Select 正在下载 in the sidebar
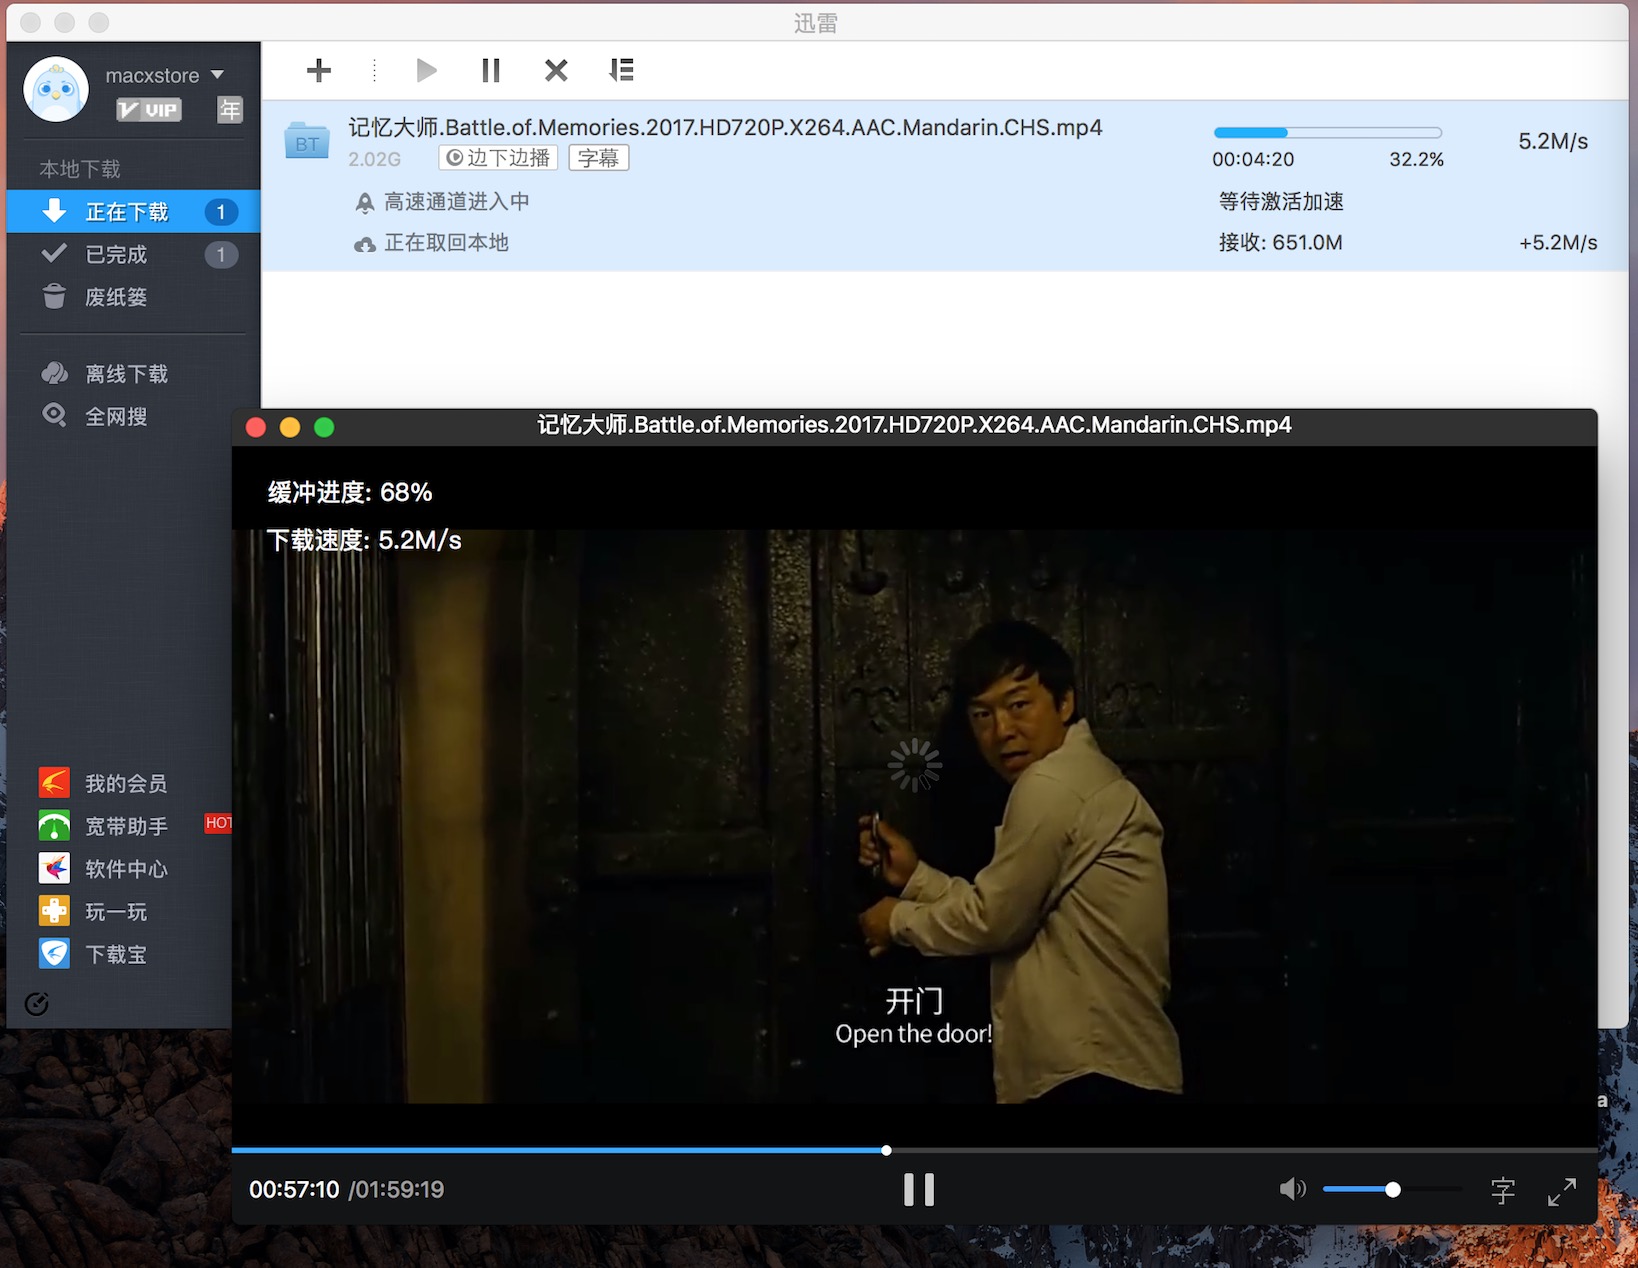Viewport: 1638px width, 1268px height. click(x=133, y=212)
